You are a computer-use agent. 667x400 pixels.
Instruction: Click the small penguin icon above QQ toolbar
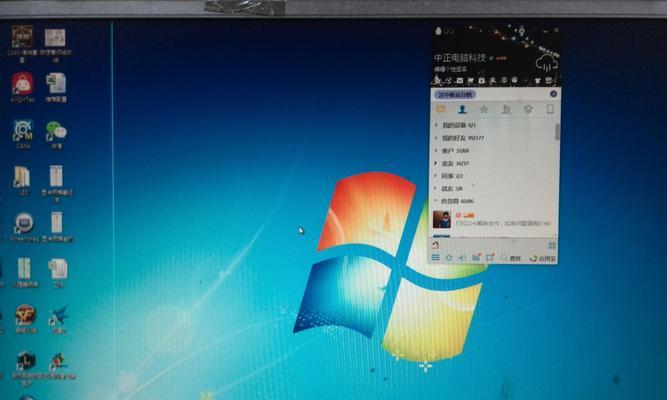(435, 245)
